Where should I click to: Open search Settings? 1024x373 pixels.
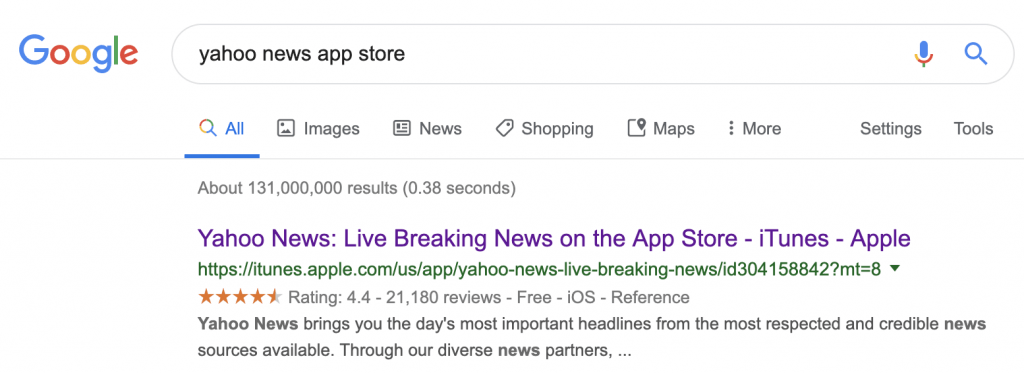pyautogui.click(x=891, y=129)
